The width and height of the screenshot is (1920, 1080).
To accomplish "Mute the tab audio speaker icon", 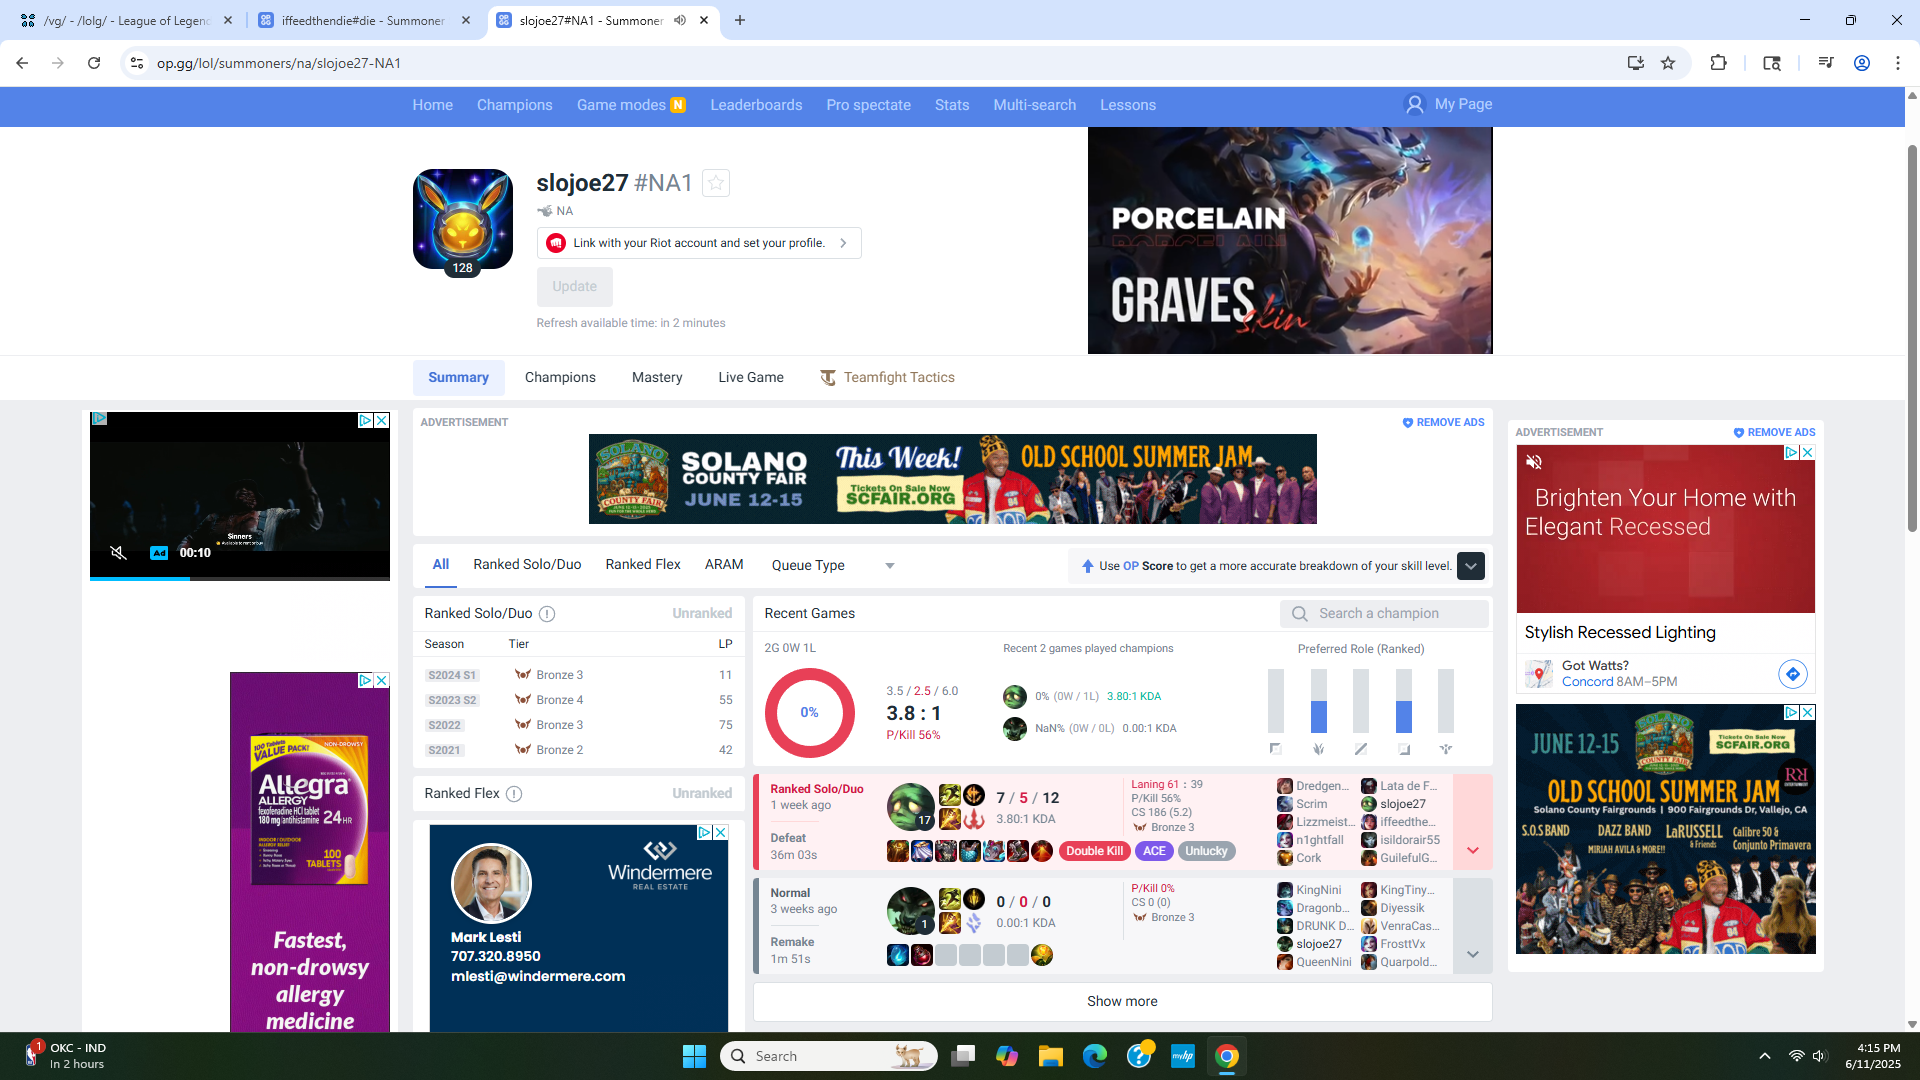I will 680,20.
